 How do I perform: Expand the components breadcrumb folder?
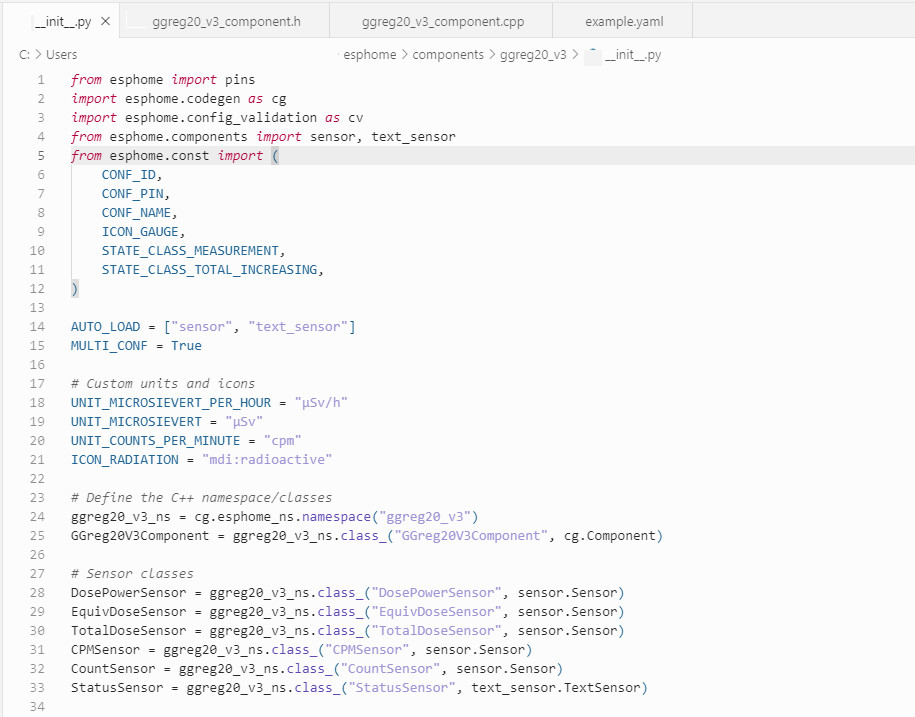[x=448, y=55]
